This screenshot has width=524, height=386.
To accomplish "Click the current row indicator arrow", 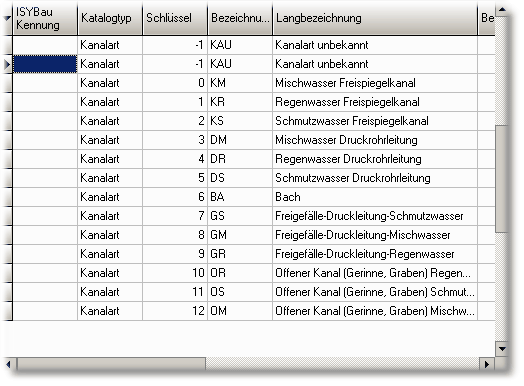I will 7,64.
